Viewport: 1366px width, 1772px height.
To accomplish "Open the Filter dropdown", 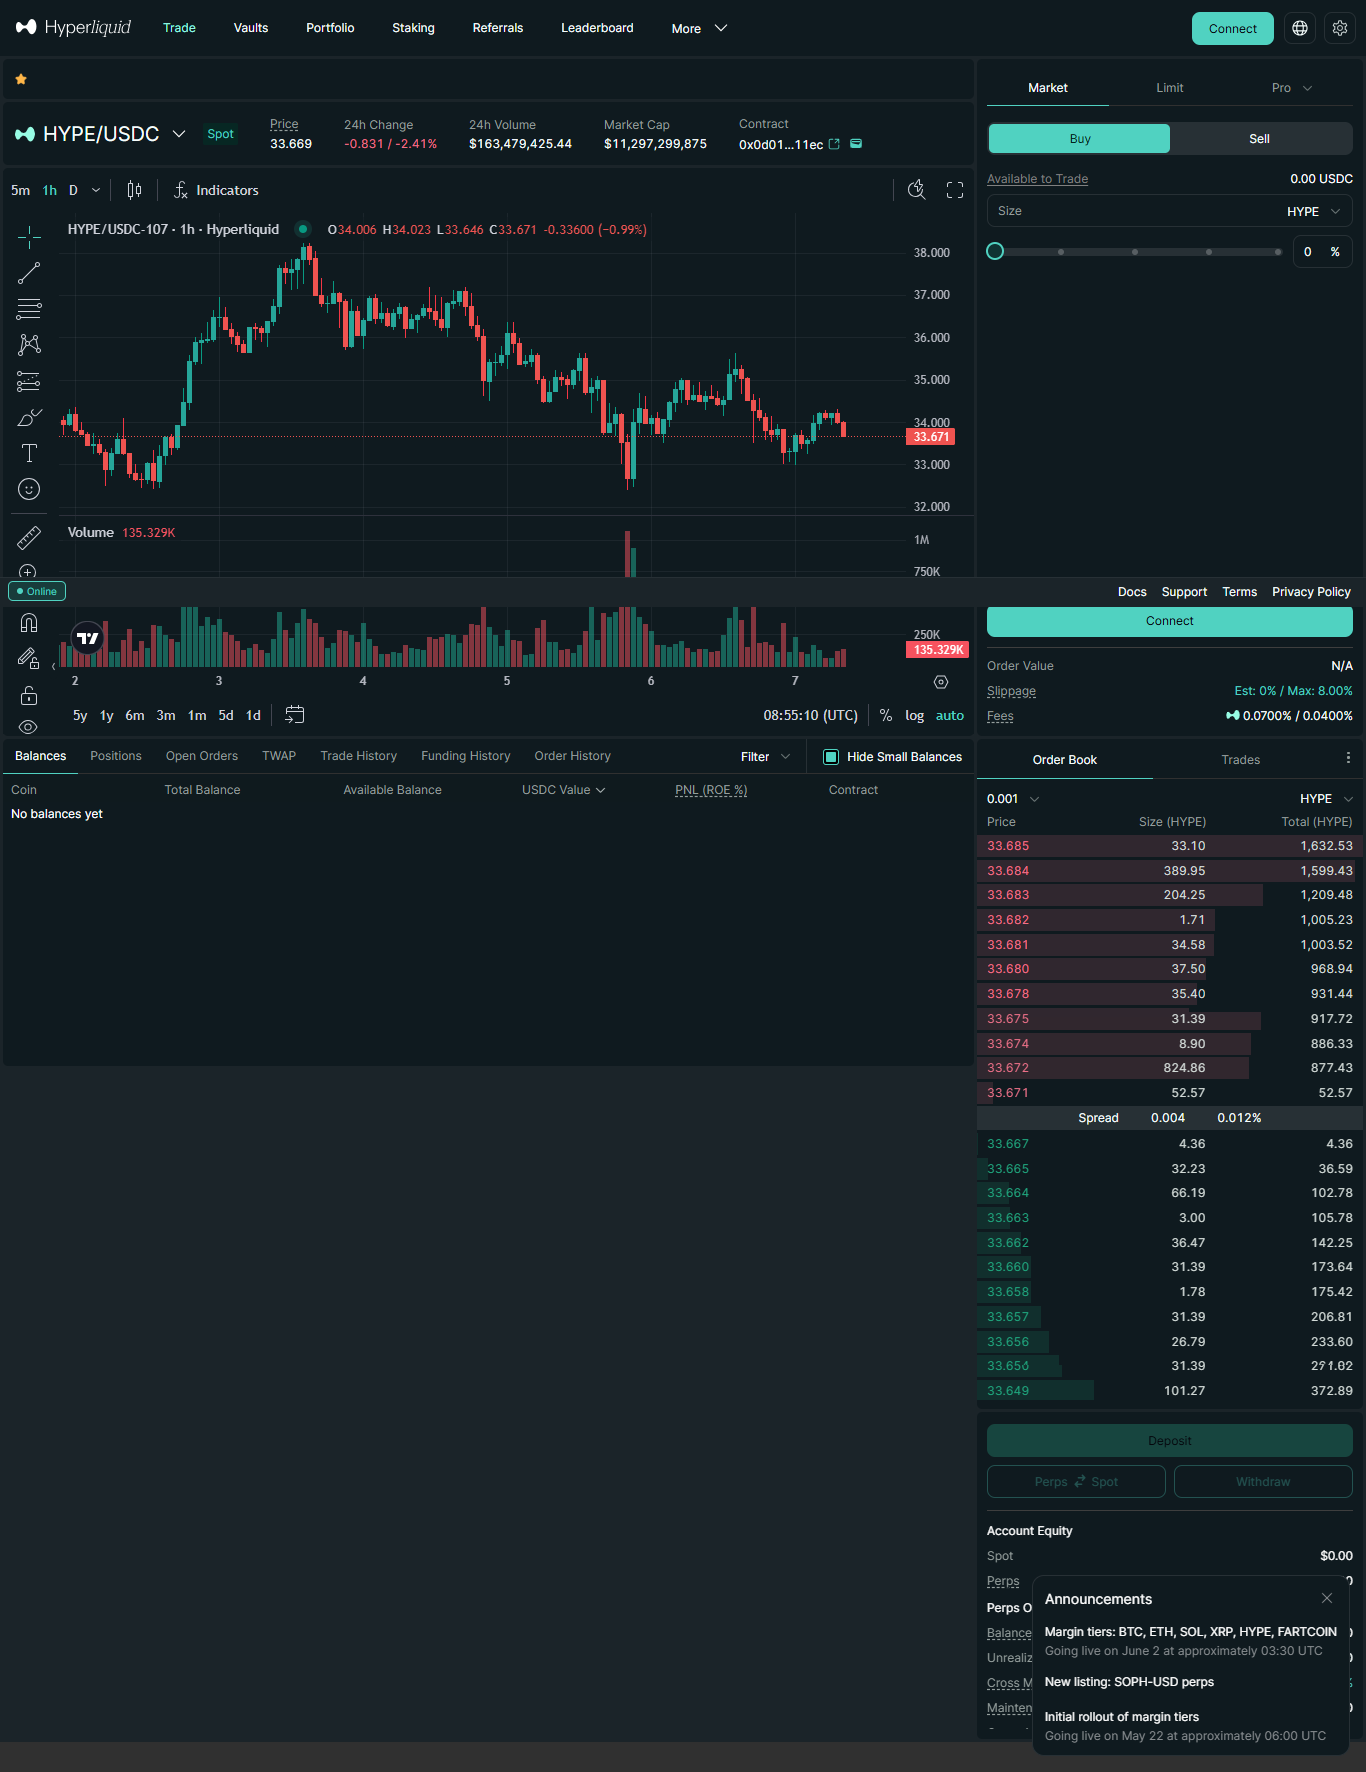I will [x=766, y=757].
